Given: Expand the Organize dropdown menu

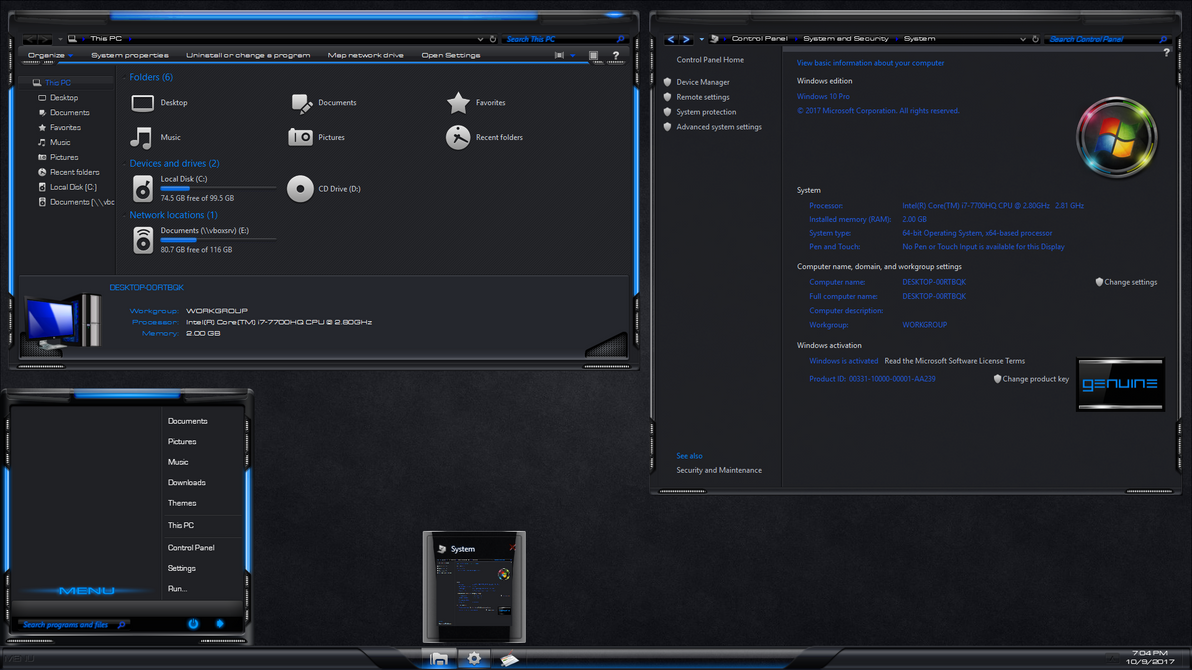Looking at the screenshot, I should 50,56.
